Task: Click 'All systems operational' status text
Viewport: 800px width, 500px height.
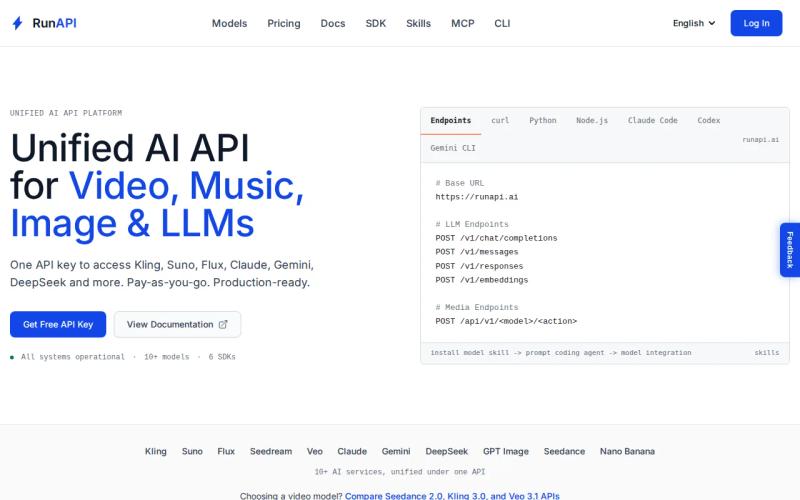Action: click(72, 357)
